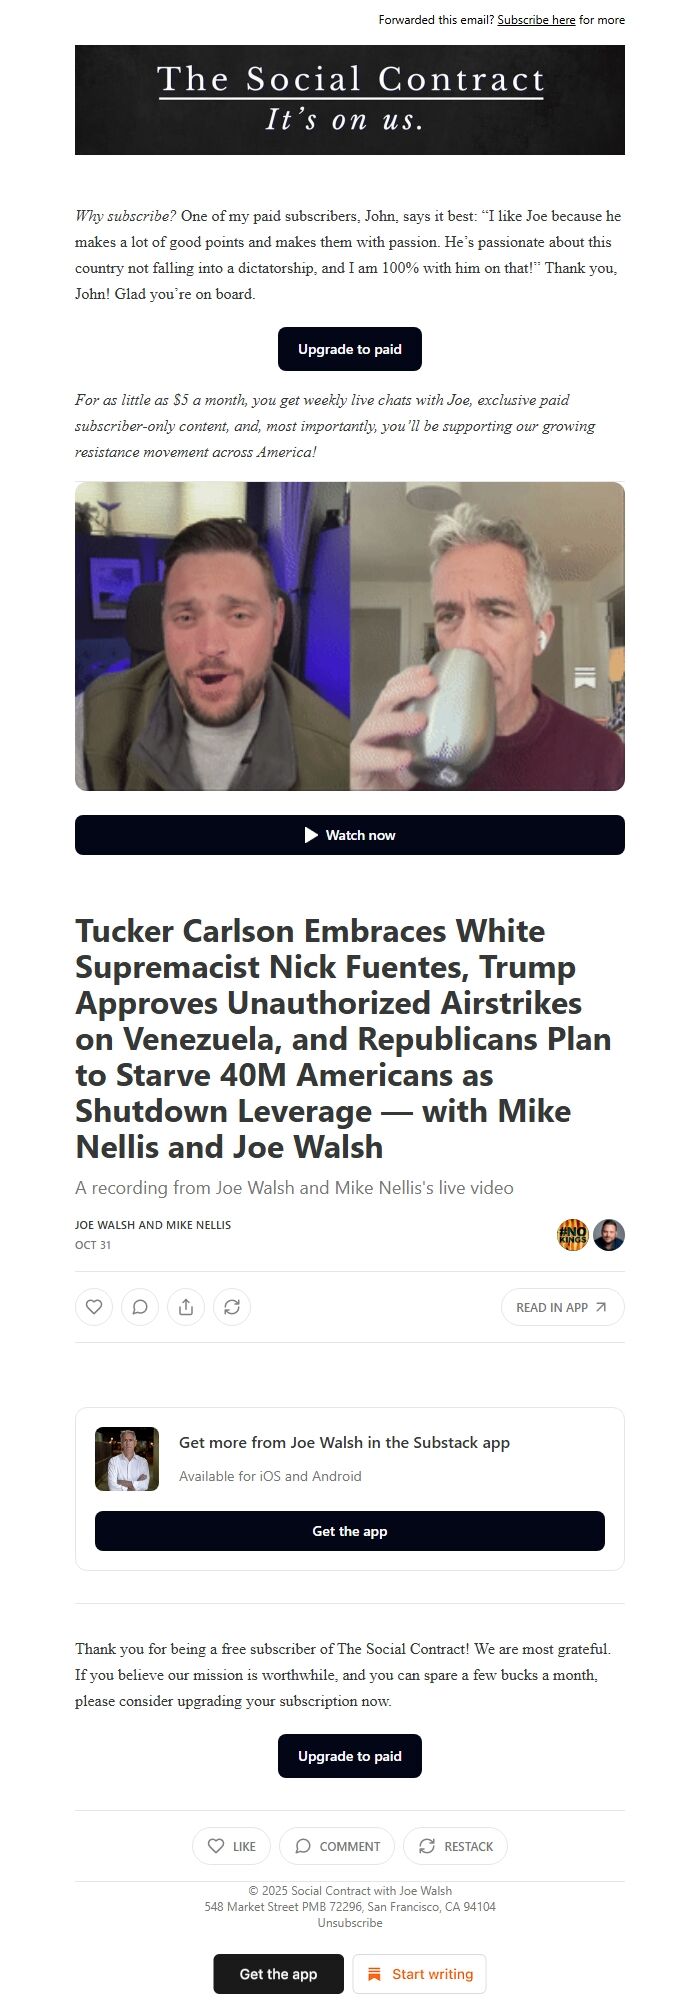700x2003 pixels.
Task: Click the COMMENT button near the footer
Action: click(337, 1846)
